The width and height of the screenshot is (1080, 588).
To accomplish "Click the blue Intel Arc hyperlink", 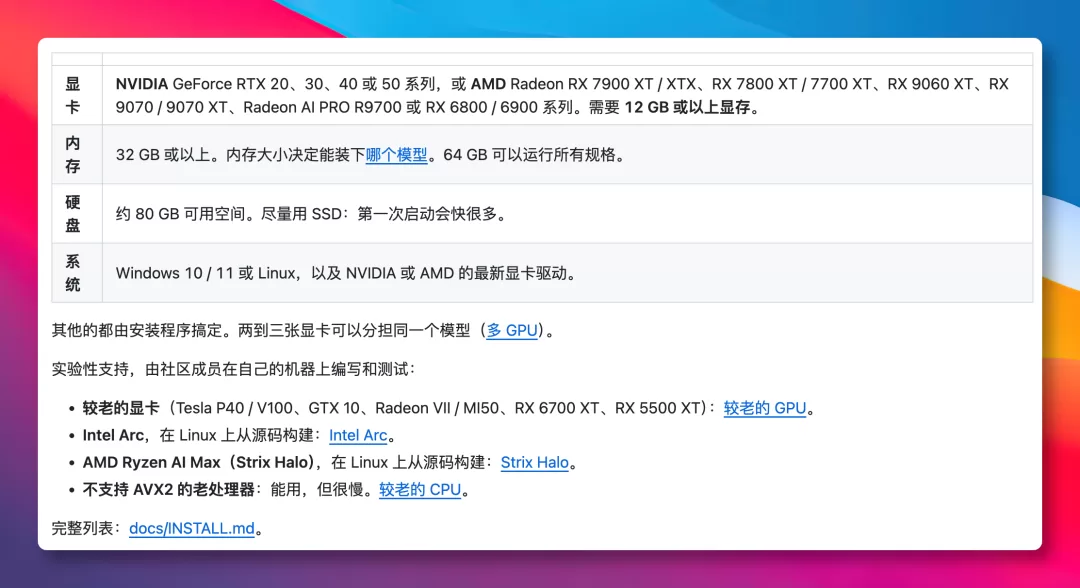I will point(358,435).
